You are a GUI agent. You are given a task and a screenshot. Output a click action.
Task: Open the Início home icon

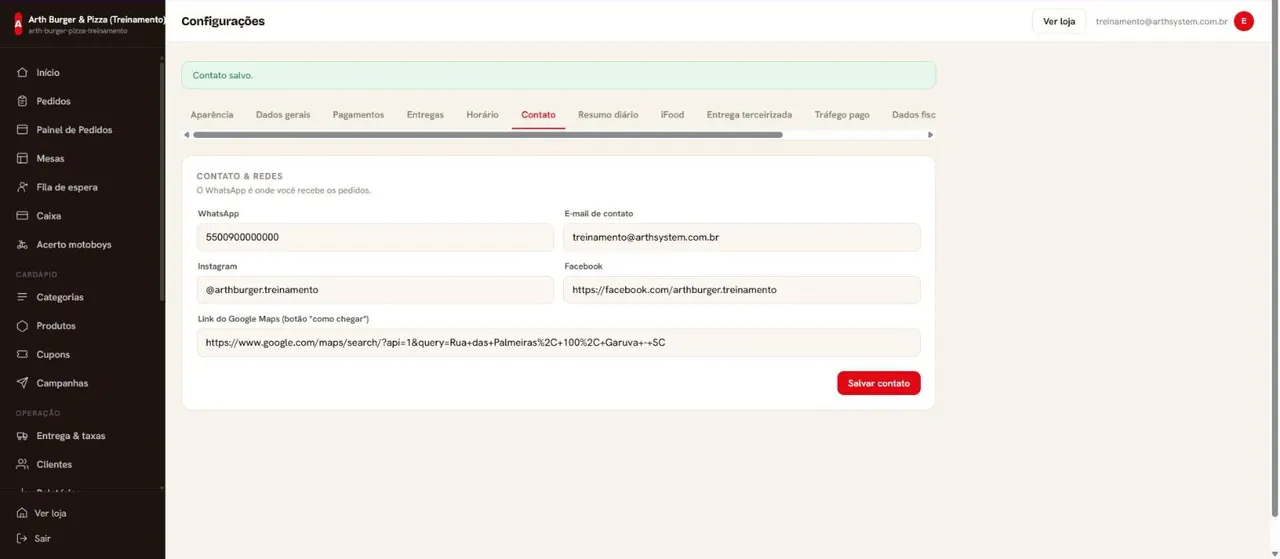(22, 73)
